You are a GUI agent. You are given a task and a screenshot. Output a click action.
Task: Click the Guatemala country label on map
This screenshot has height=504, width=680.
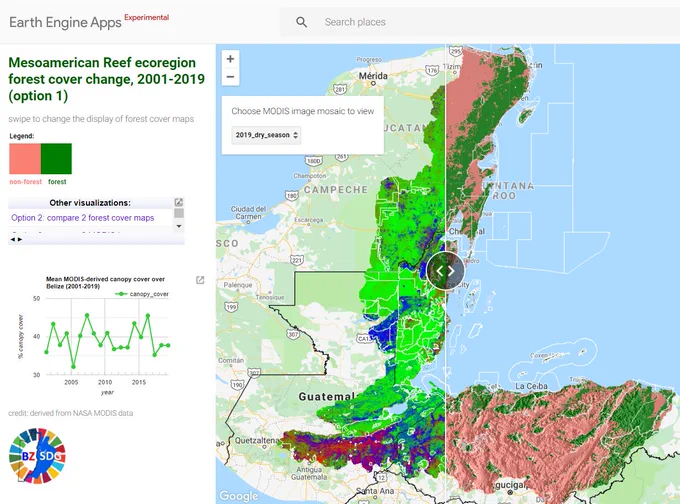pyautogui.click(x=327, y=396)
